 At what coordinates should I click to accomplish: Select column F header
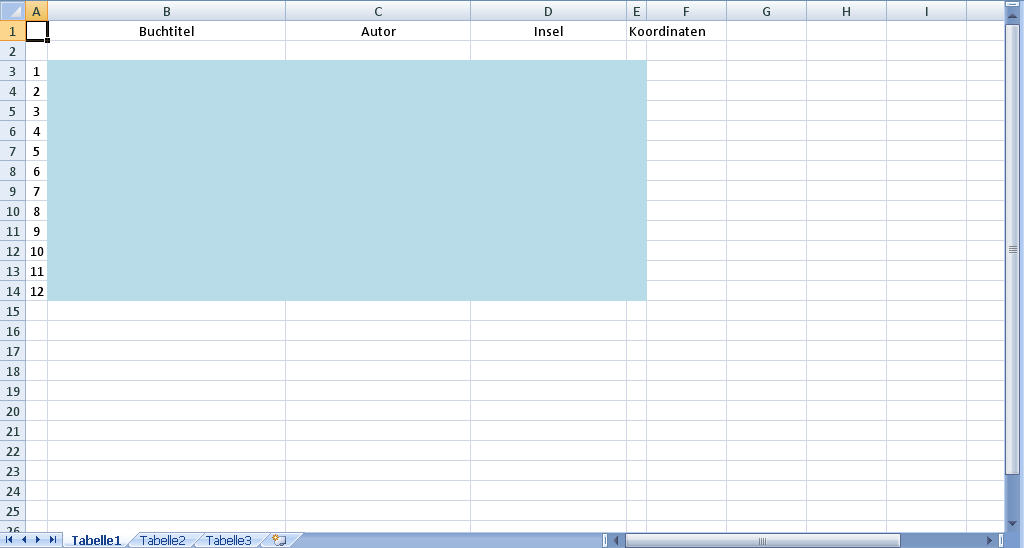tap(686, 11)
